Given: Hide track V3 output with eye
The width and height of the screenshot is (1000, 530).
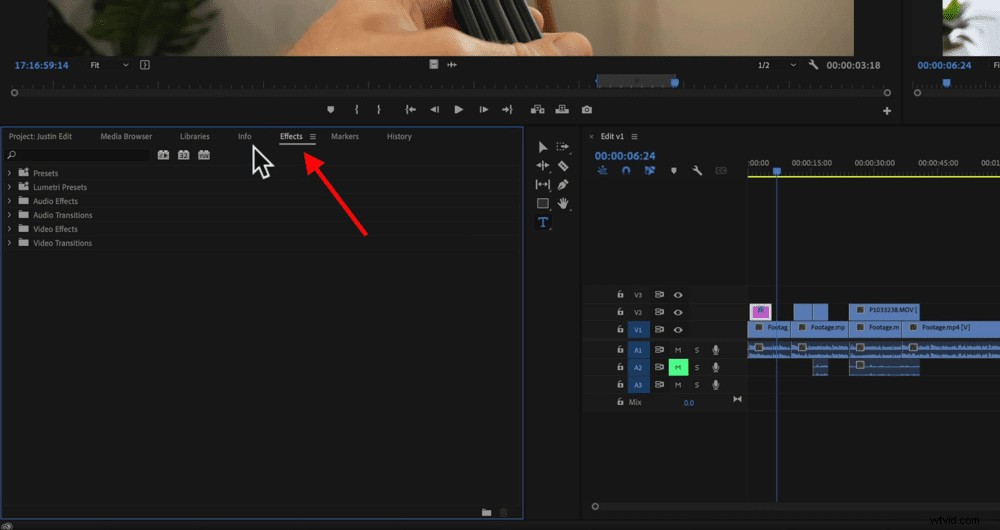Looking at the screenshot, I should coord(678,295).
